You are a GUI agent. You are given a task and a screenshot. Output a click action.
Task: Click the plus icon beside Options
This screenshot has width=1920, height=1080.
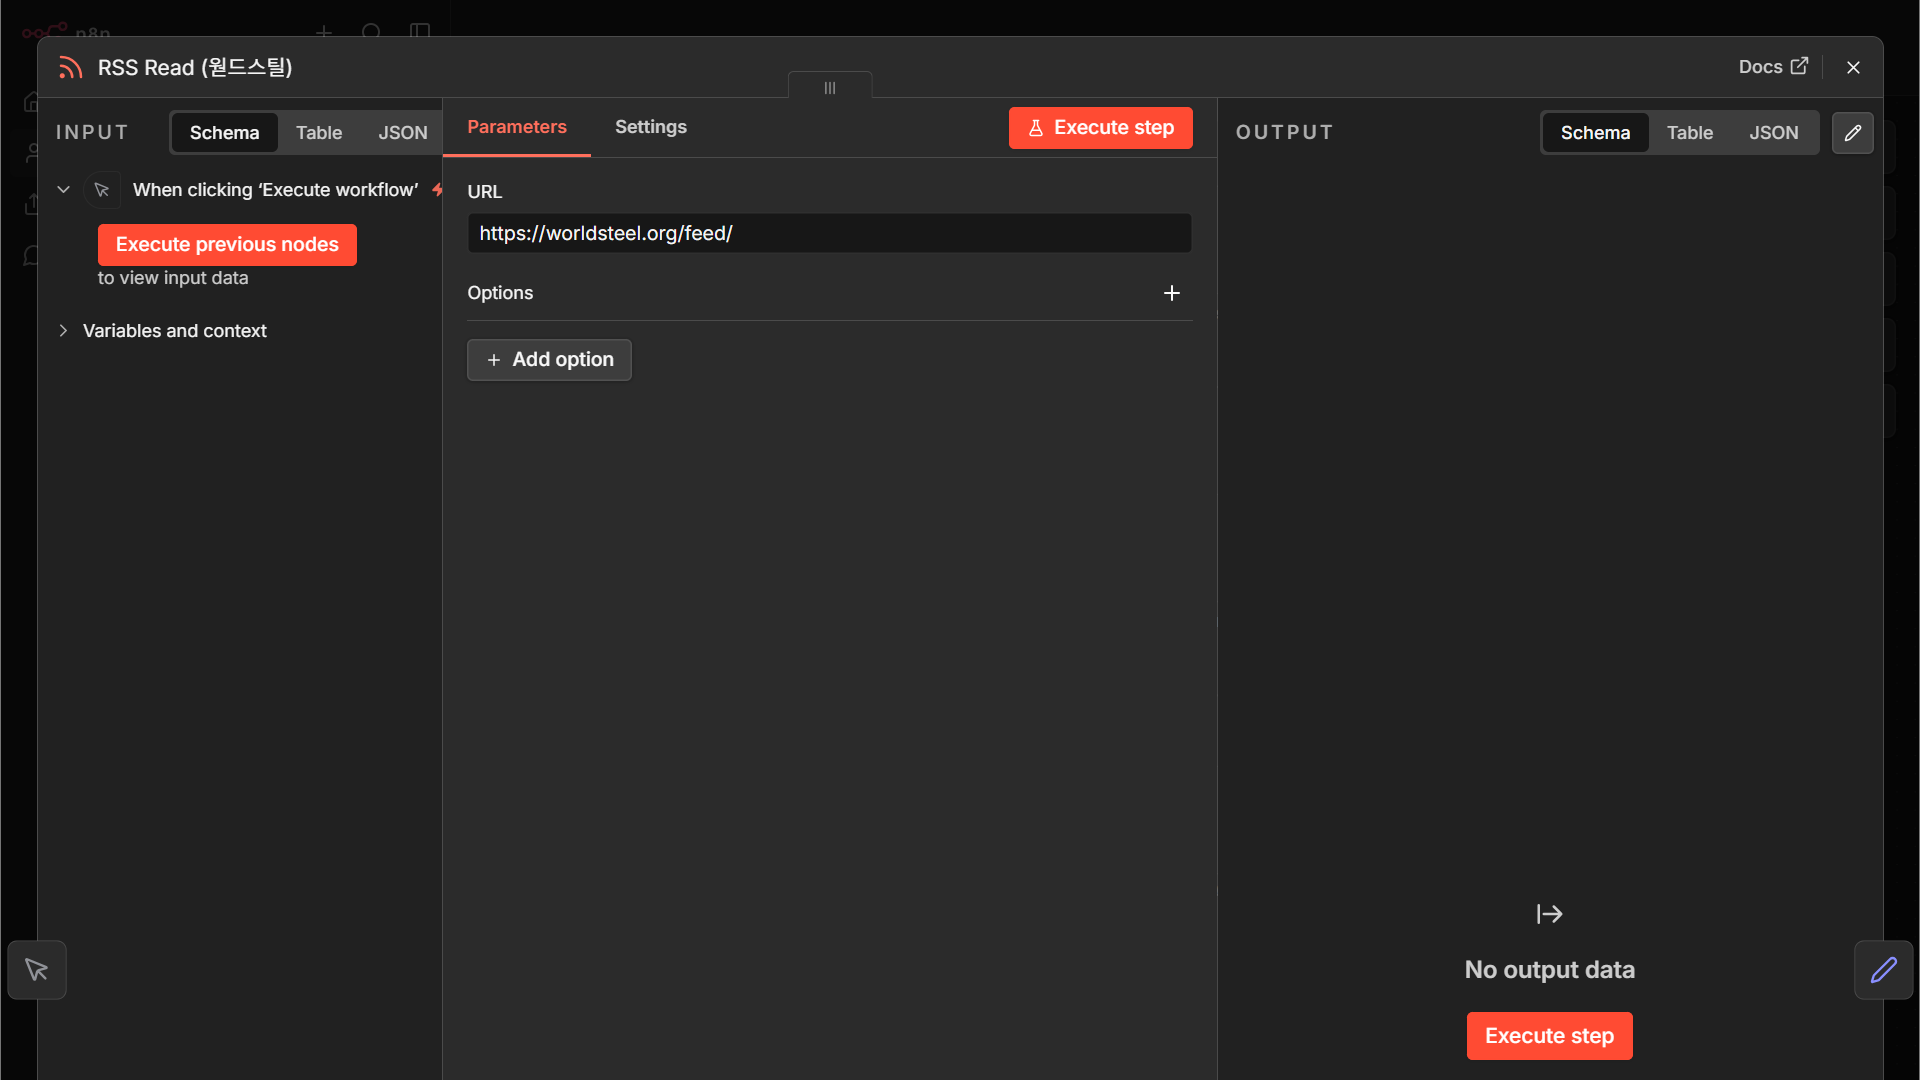(1172, 293)
